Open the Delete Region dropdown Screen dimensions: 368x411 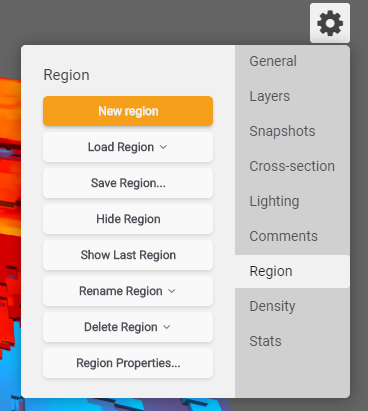click(128, 327)
